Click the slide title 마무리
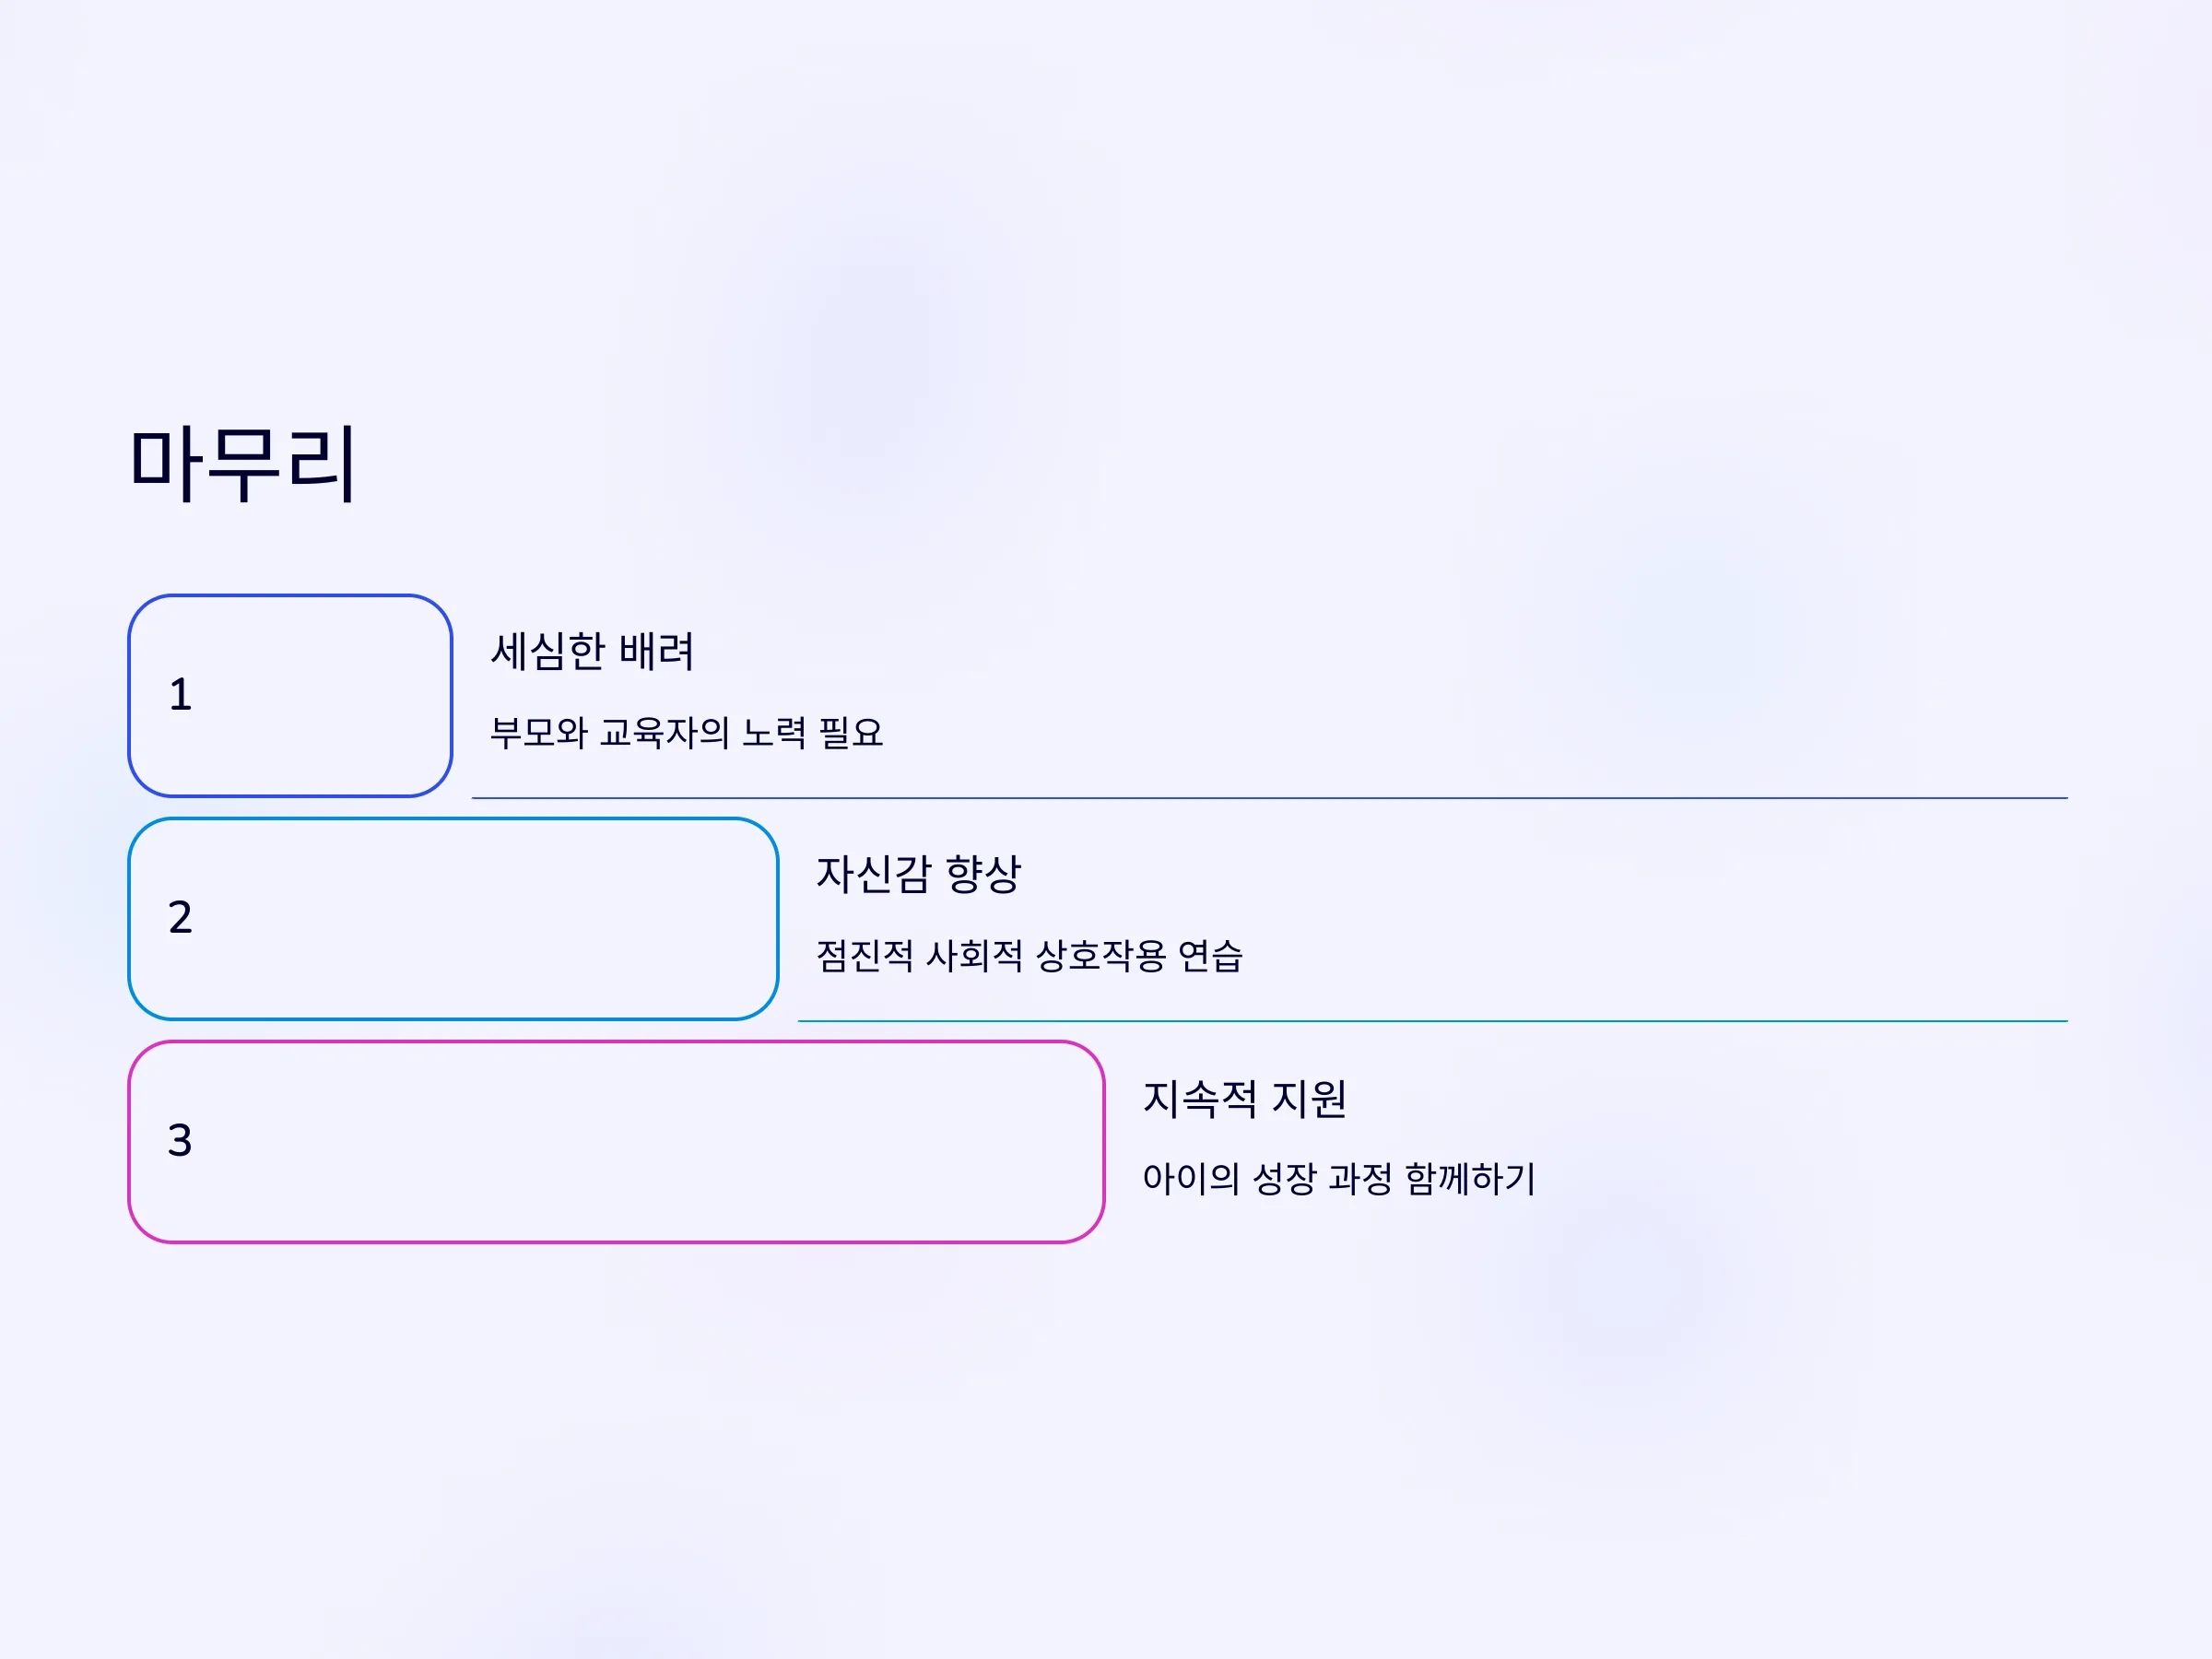This screenshot has width=2212, height=1659. (x=243, y=464)
